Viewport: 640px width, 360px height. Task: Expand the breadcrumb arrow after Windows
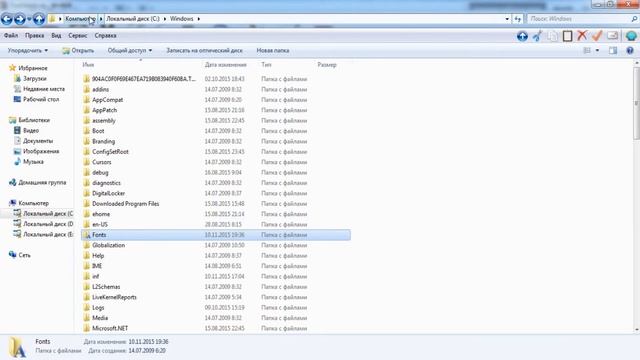point(199,19)
